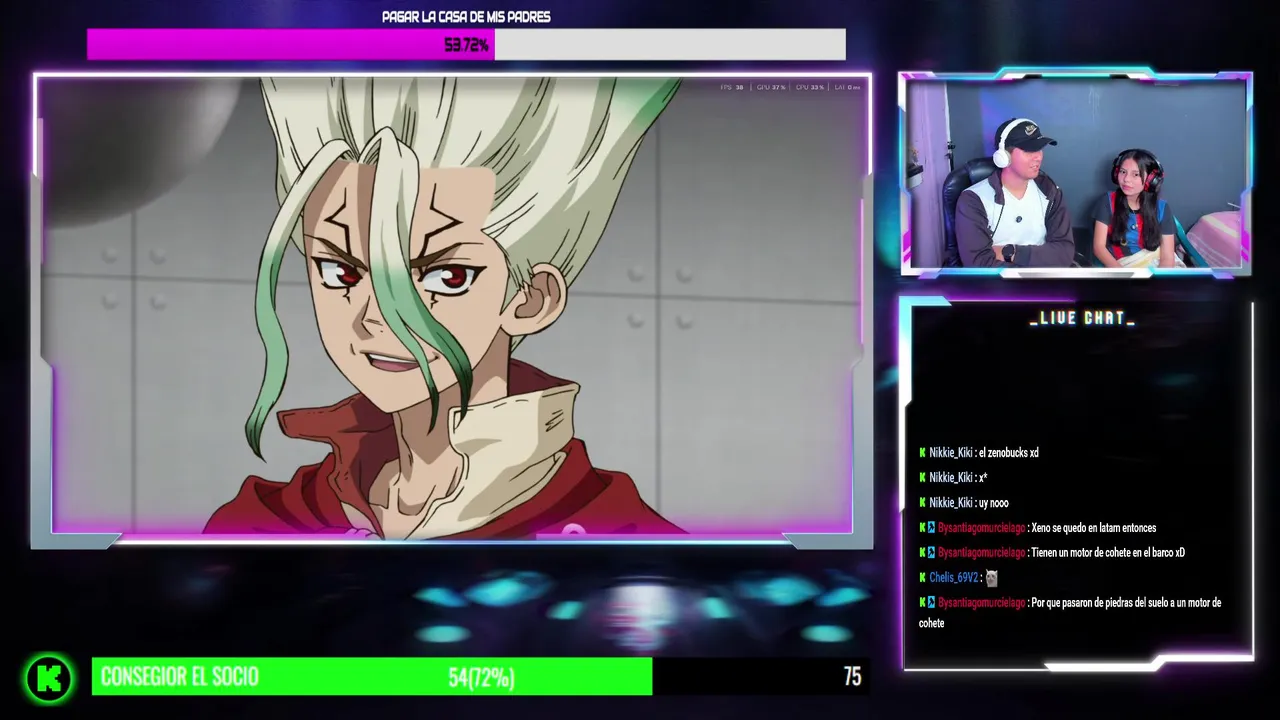Click the '54(72%)' goal count
Screen dimensions: 1280x720
[x=481, y=678]
